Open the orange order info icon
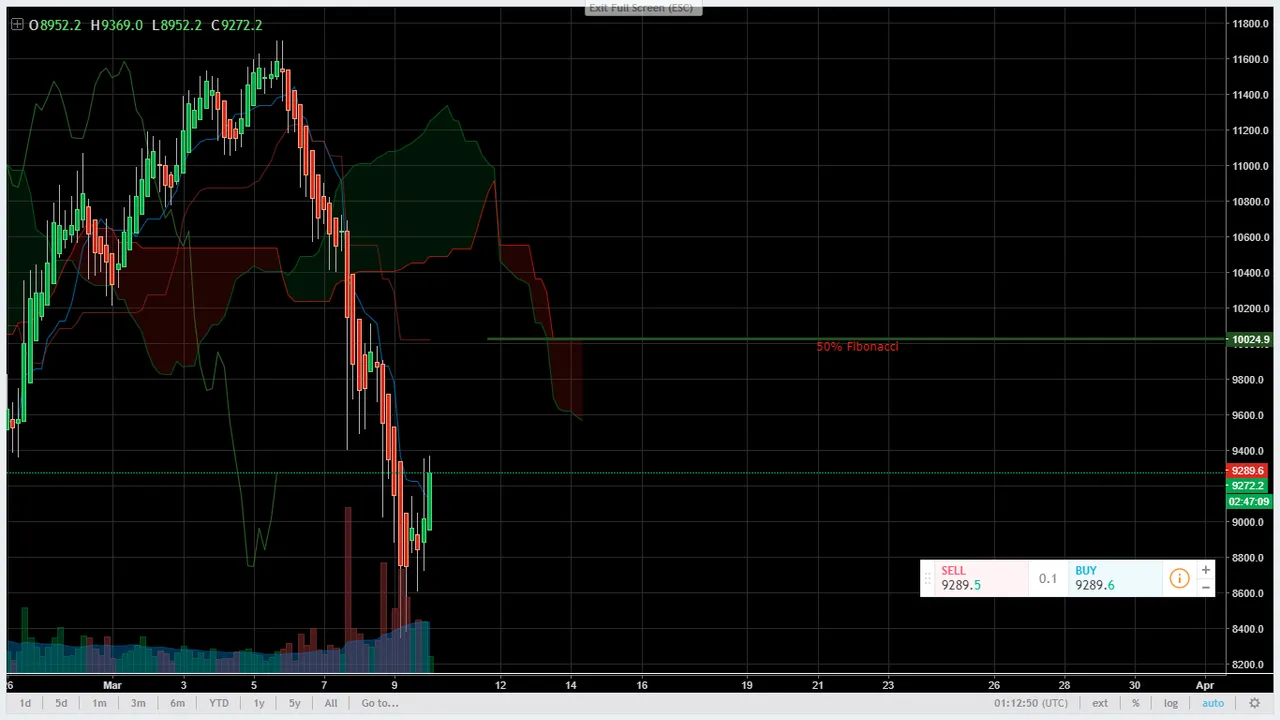Screen dimensions: 1280x720 coord(1179,578)
